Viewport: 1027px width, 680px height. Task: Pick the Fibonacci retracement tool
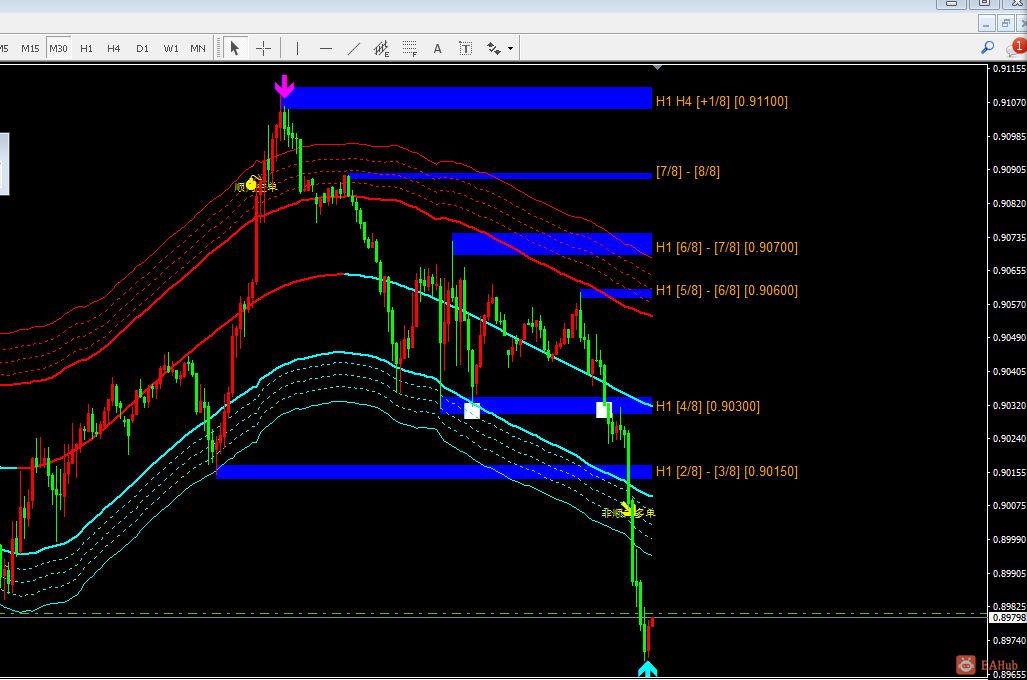(409, 48)
